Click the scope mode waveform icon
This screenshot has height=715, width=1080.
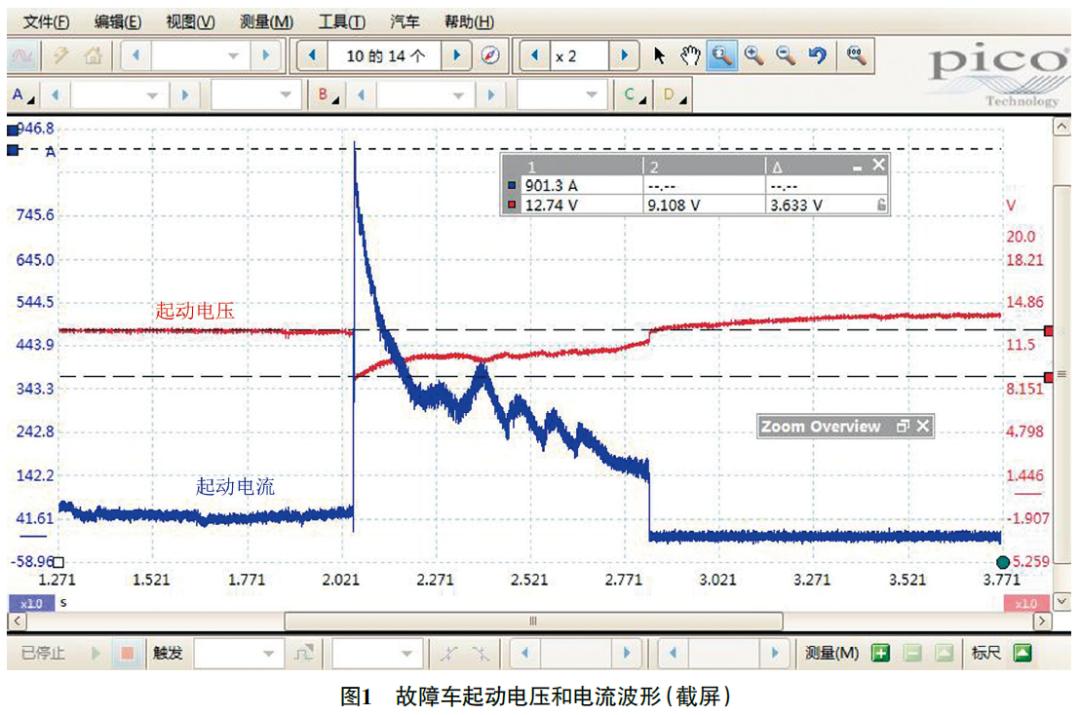coord(22,56)
